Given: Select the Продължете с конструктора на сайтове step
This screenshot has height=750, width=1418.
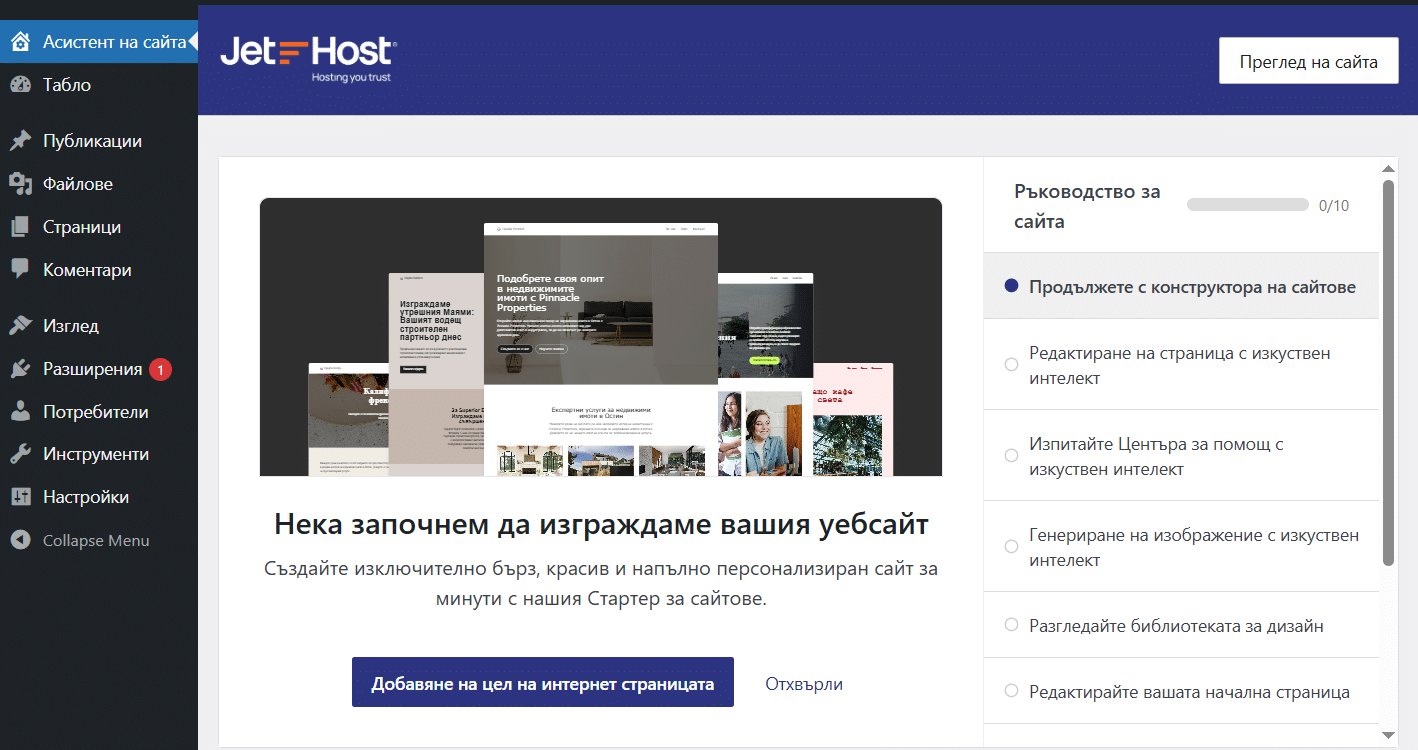Looking at the screenshot, I should 1191,287.
